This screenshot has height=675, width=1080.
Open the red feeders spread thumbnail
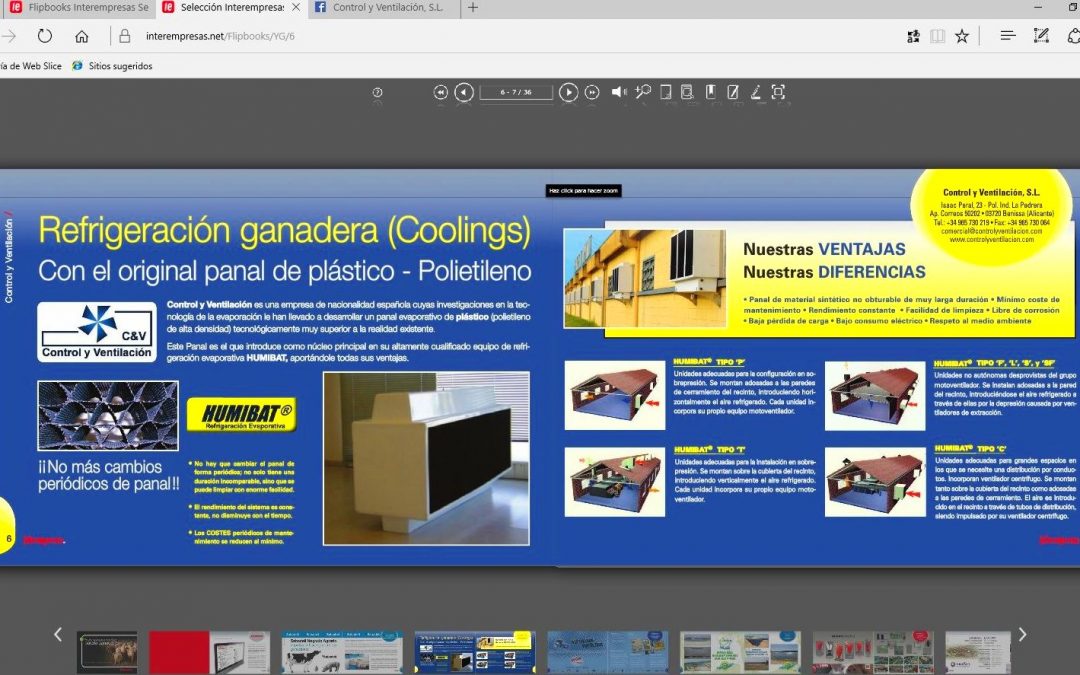873,652
